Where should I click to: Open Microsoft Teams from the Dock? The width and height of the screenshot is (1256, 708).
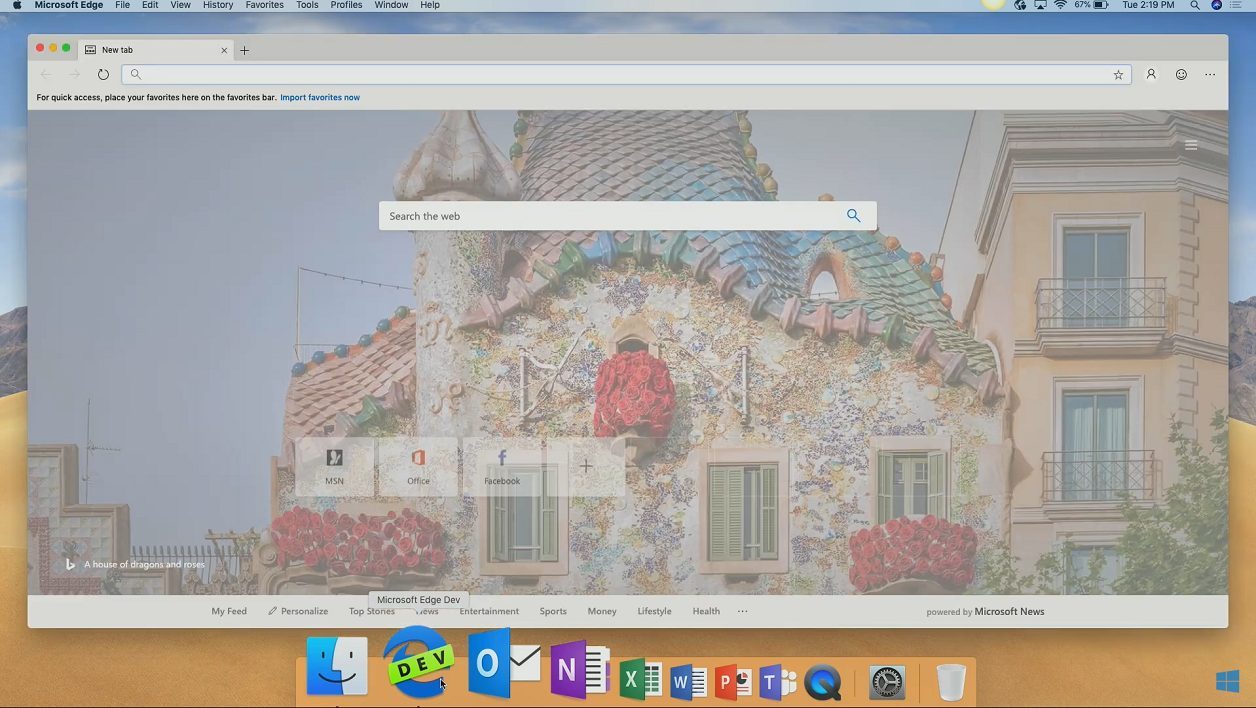click(x=777, y=681)
